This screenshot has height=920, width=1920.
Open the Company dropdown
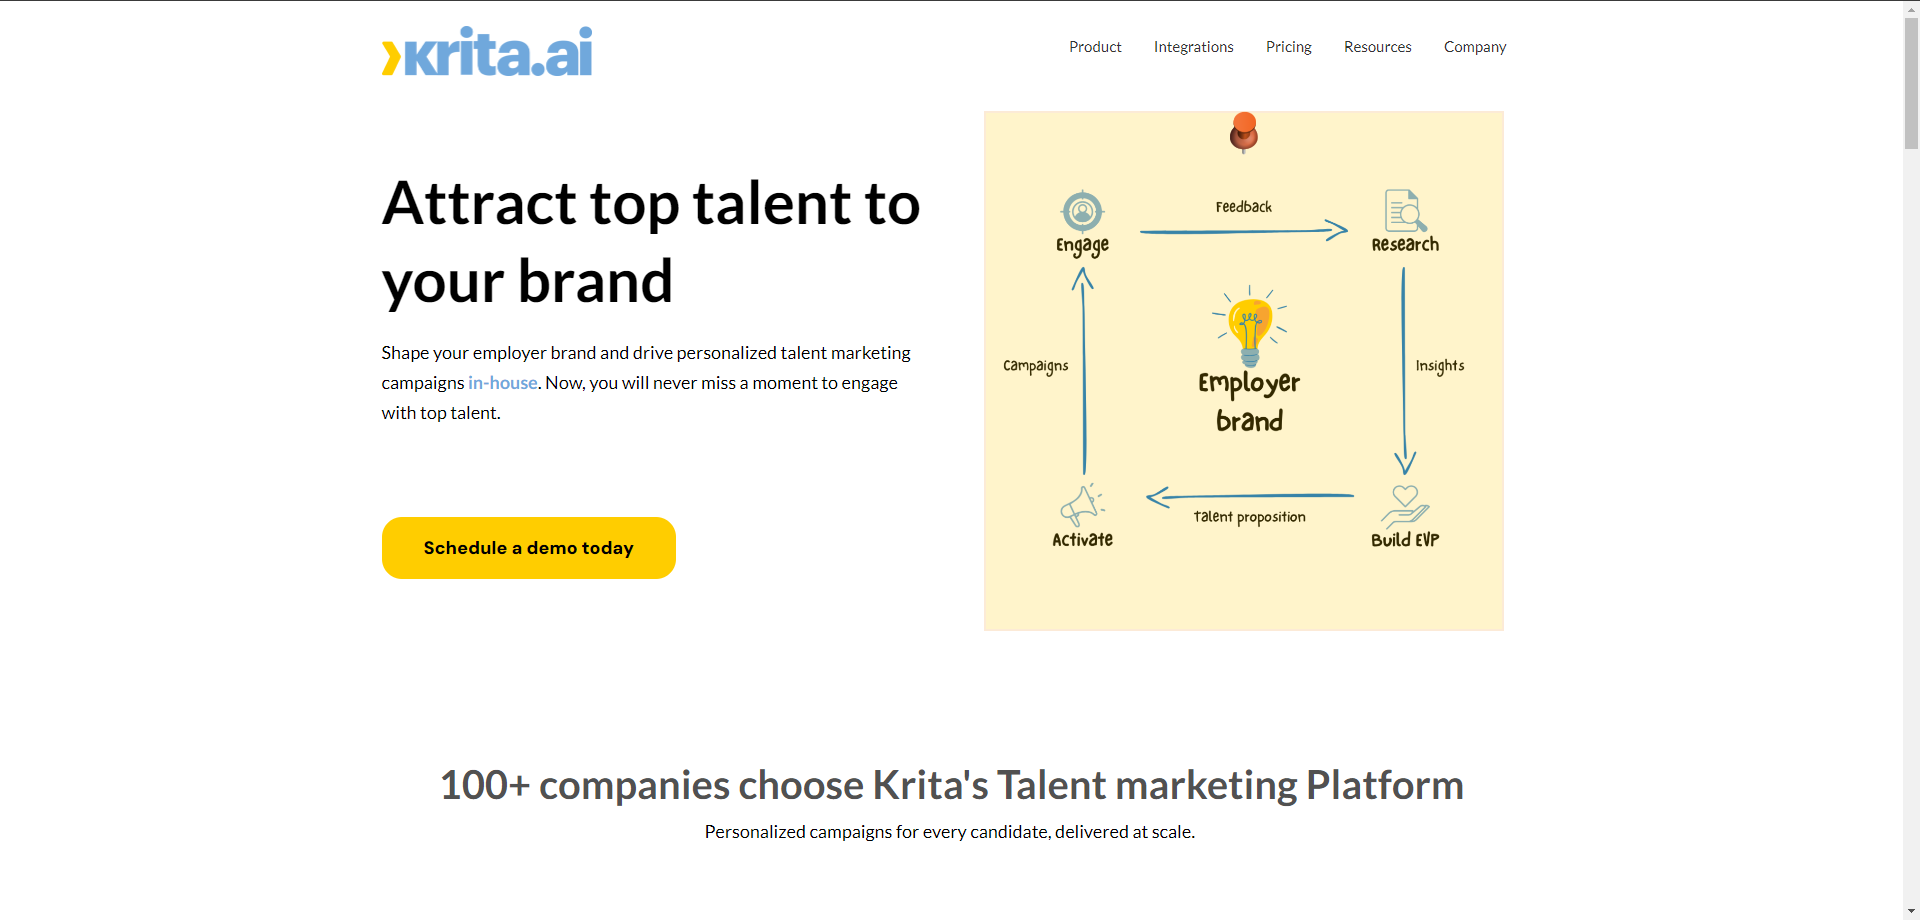click(x=1475, y=47)
